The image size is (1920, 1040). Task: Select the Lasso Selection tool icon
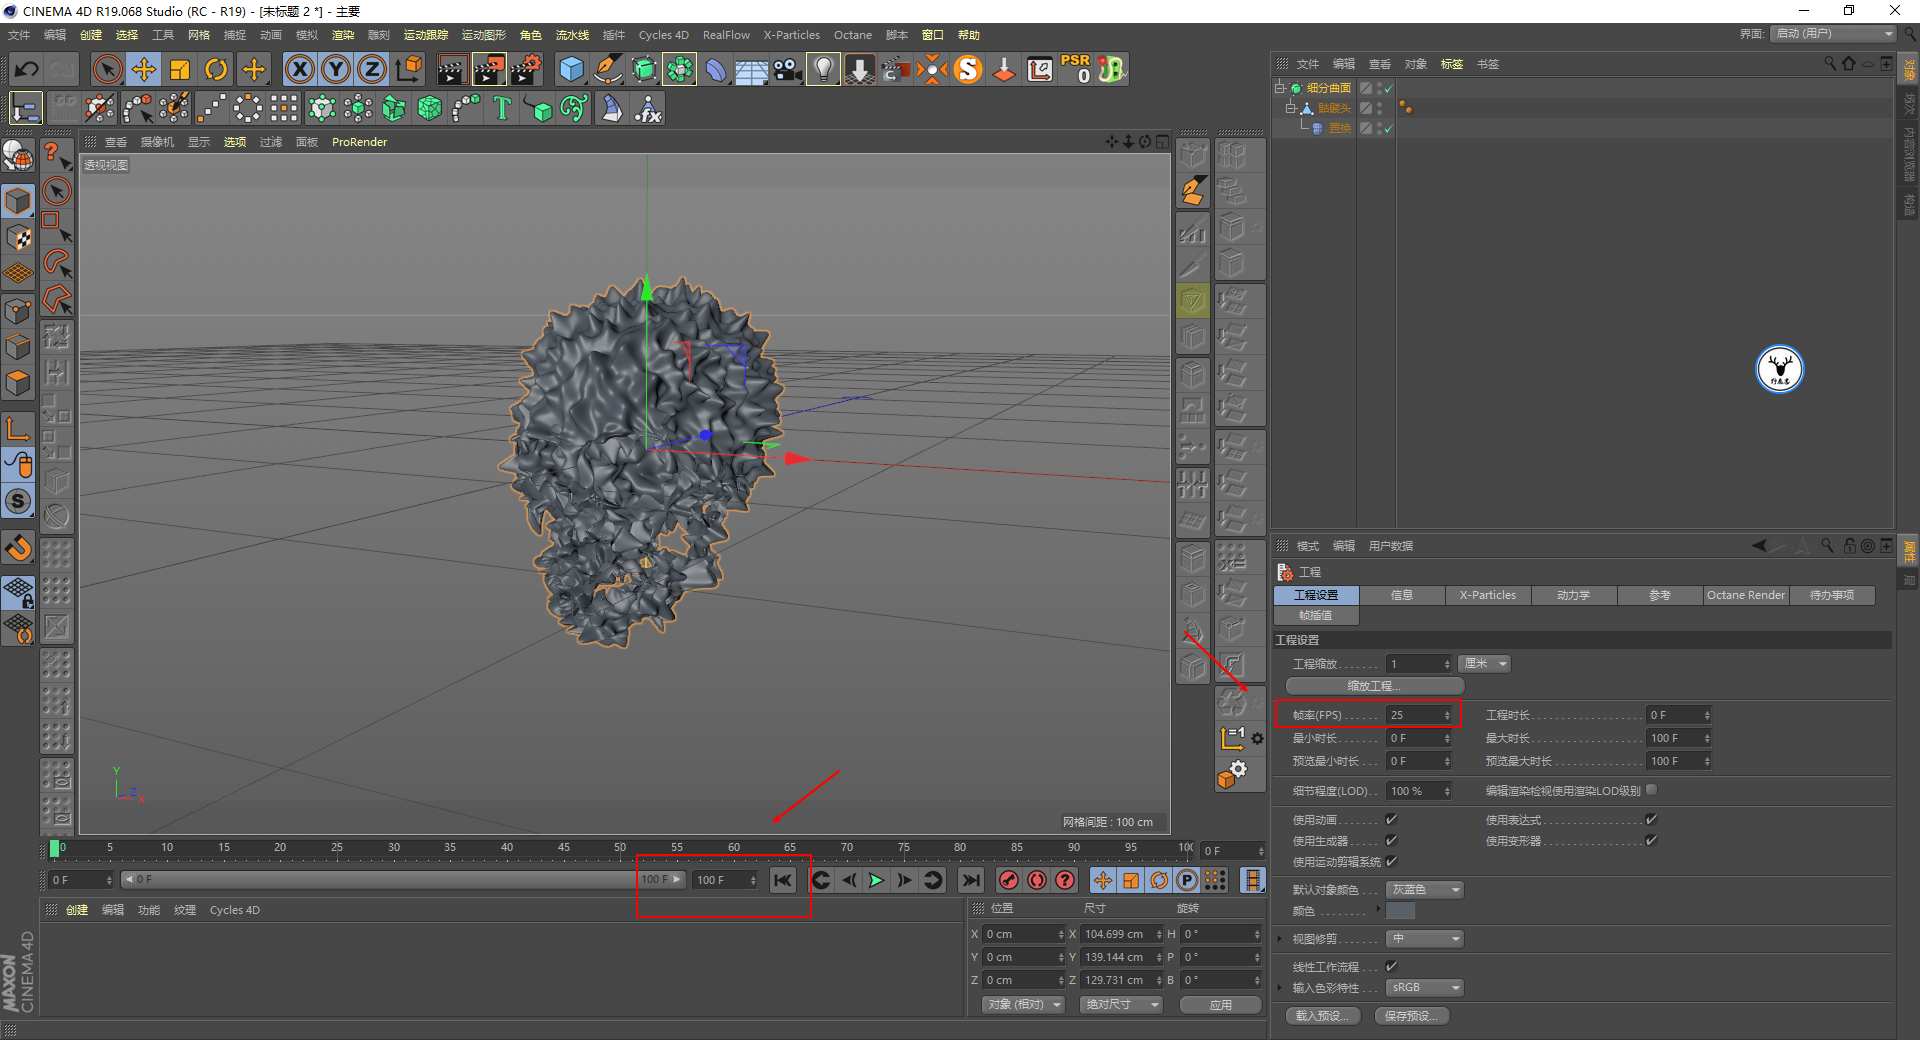[57, 263]
